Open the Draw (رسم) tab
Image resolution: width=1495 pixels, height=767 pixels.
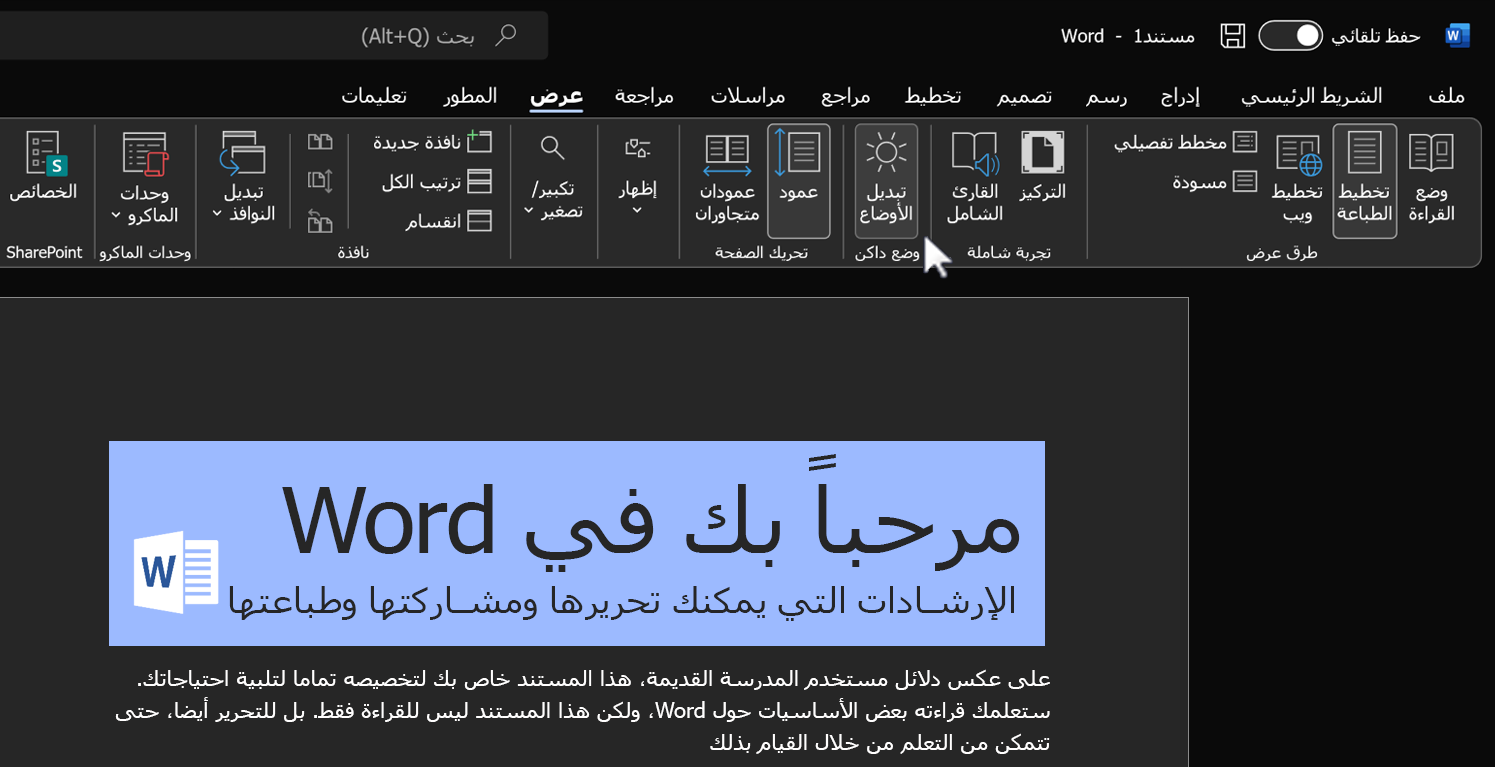(1107, 96)
